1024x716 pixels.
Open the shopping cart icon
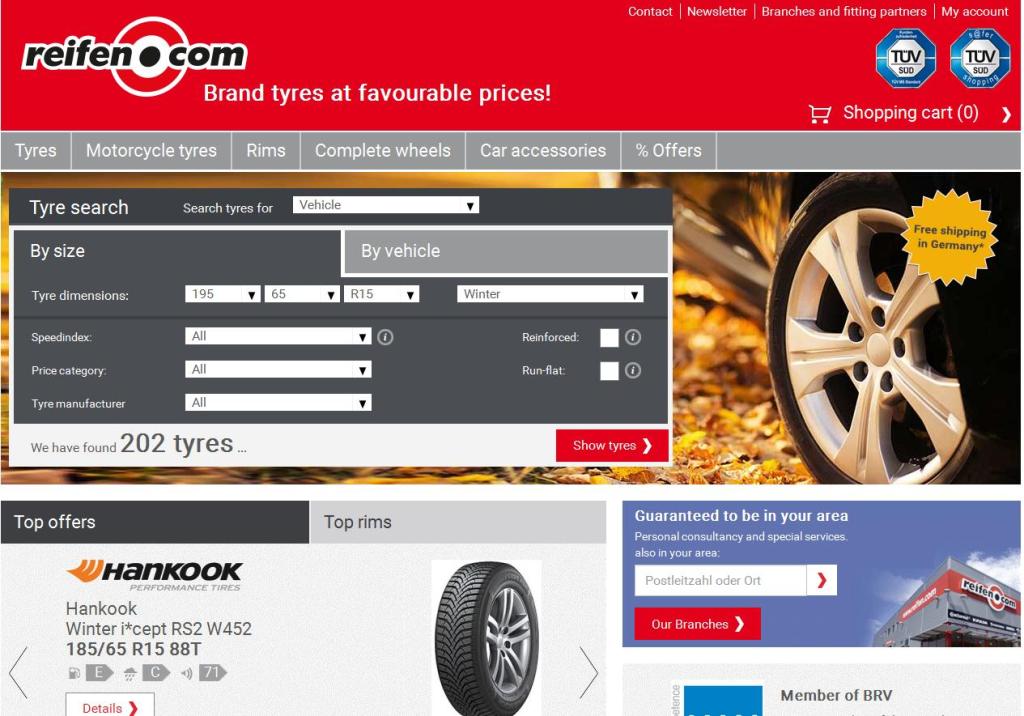820,114
